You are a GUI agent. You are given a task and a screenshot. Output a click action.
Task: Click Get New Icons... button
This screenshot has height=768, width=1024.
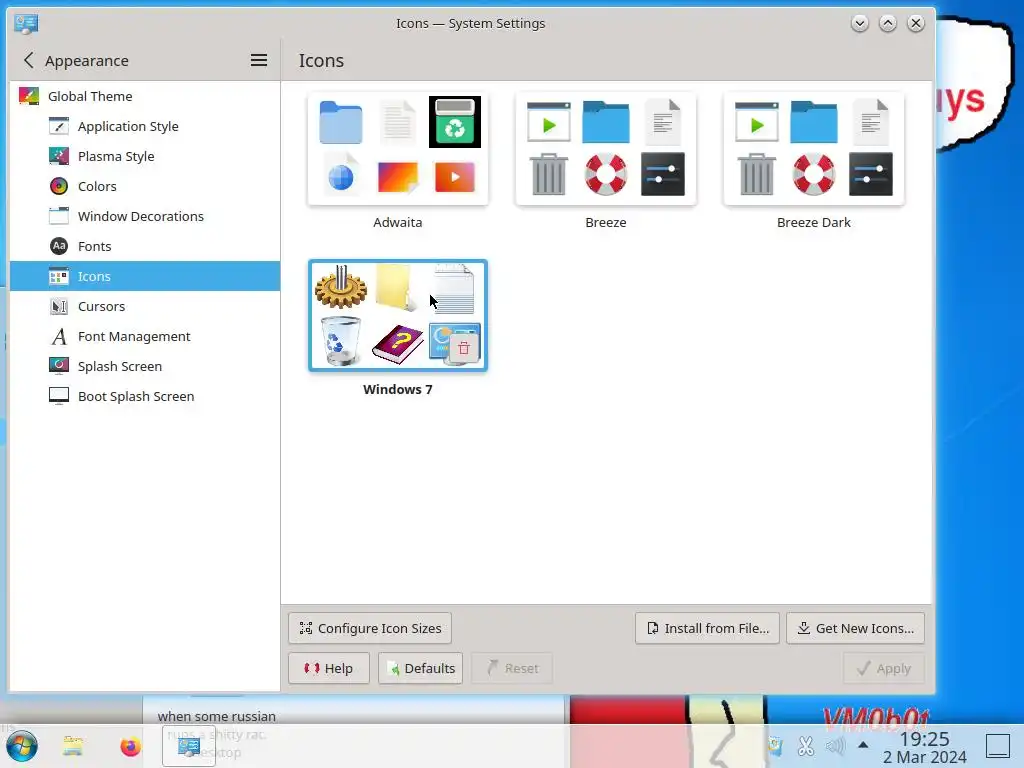pyautogui.click(x=856, y=628)
